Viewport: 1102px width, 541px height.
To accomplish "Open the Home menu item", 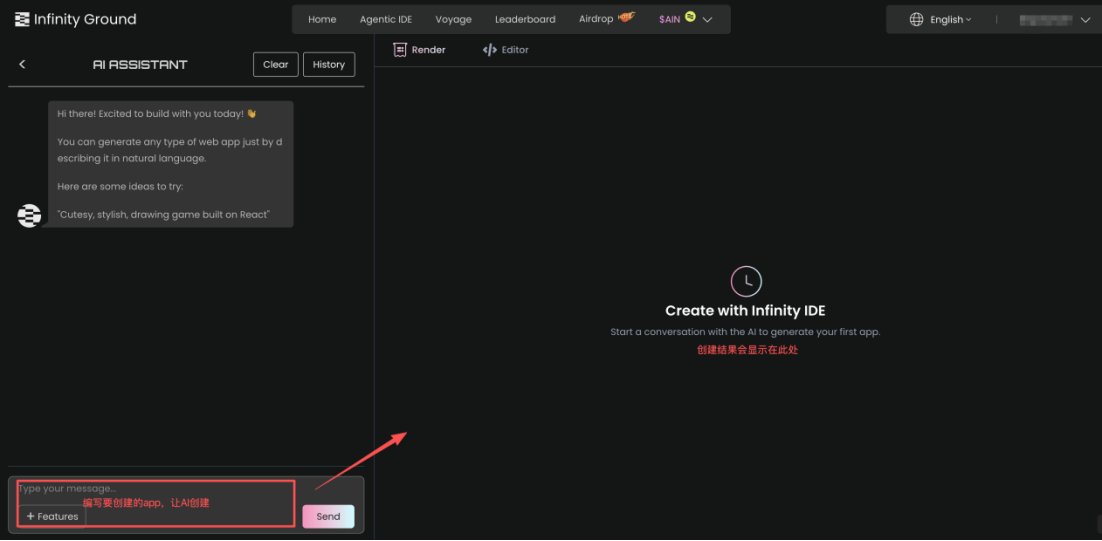I will 322,20.
